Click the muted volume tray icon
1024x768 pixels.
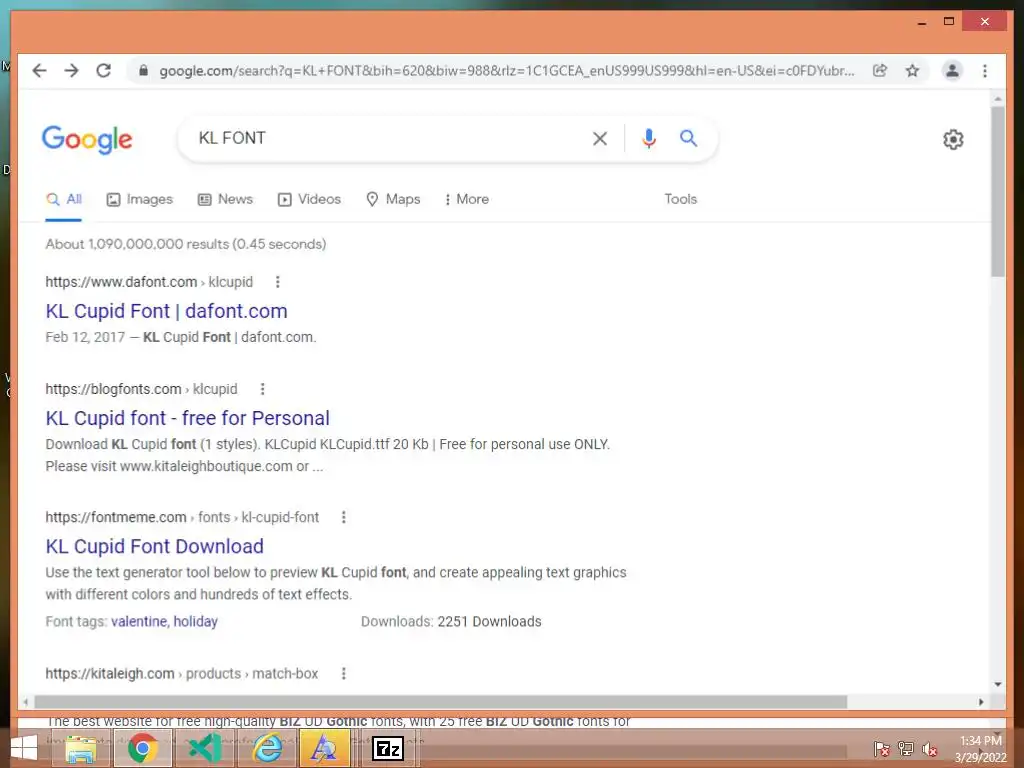929,749
